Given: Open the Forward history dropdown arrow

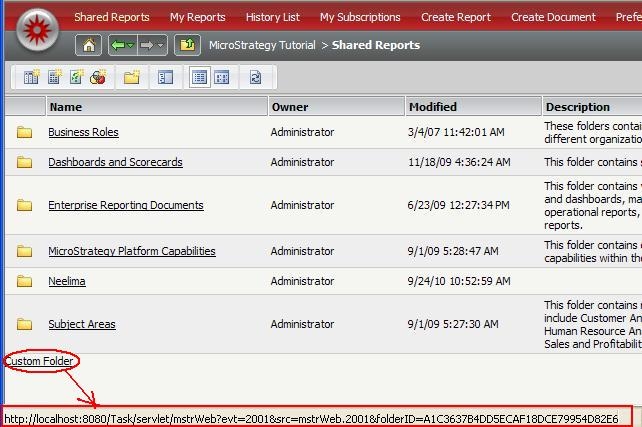Looking at the screenshot, I should [x=161, y=46].
